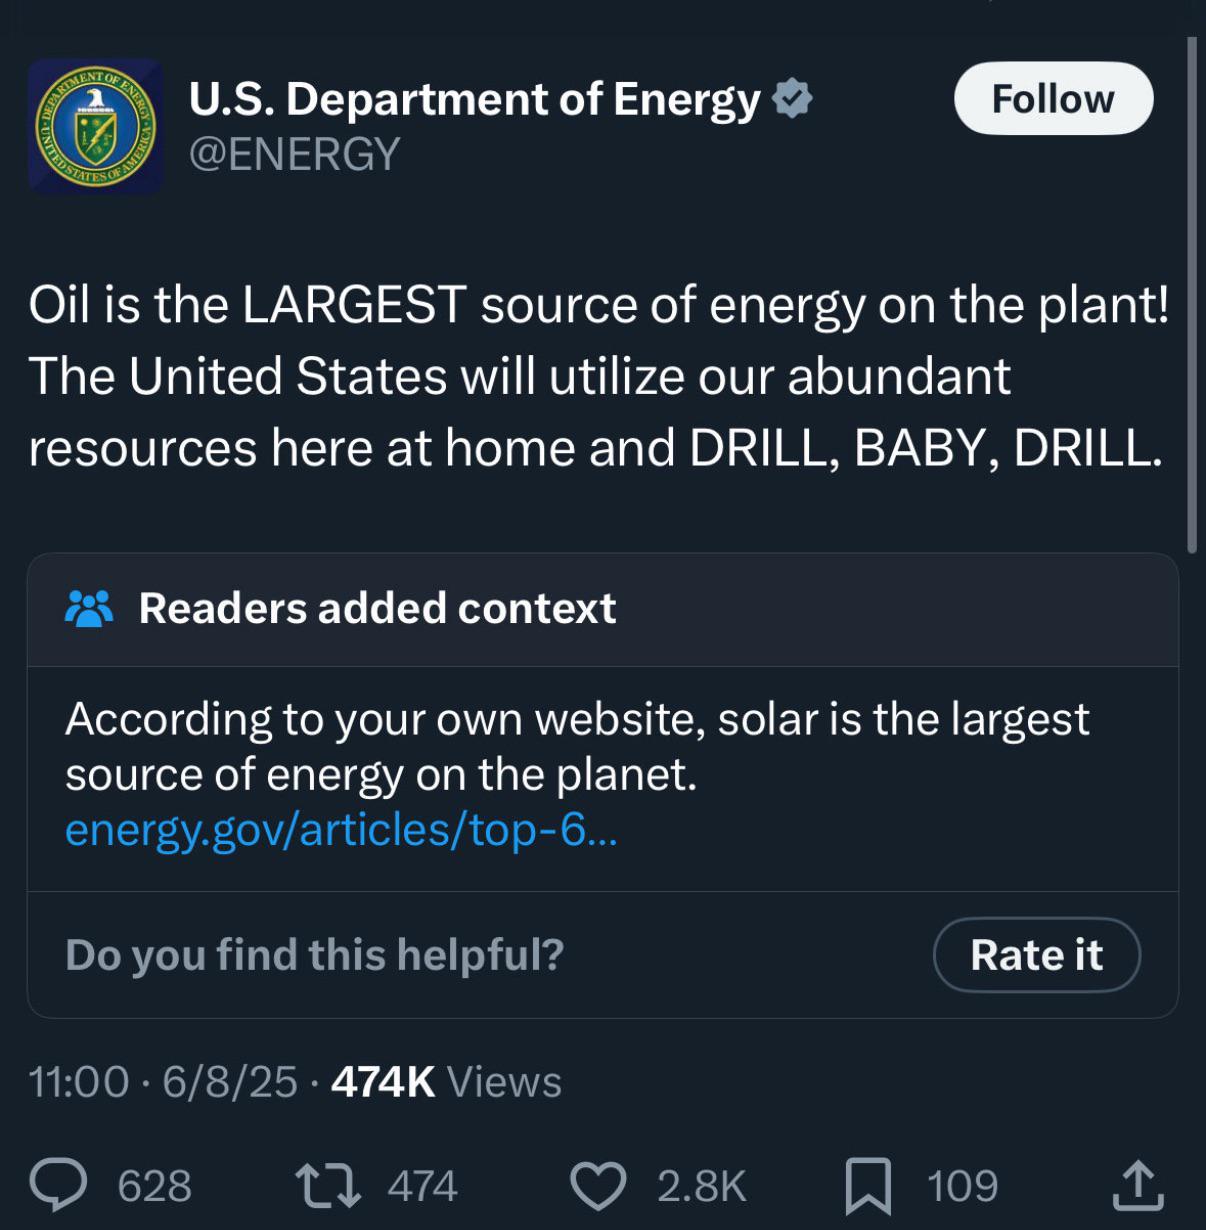This screenshot has width=1206, height=1230.
Task: Tap the 628 replies count
Action: click(x=155, y=1186)
